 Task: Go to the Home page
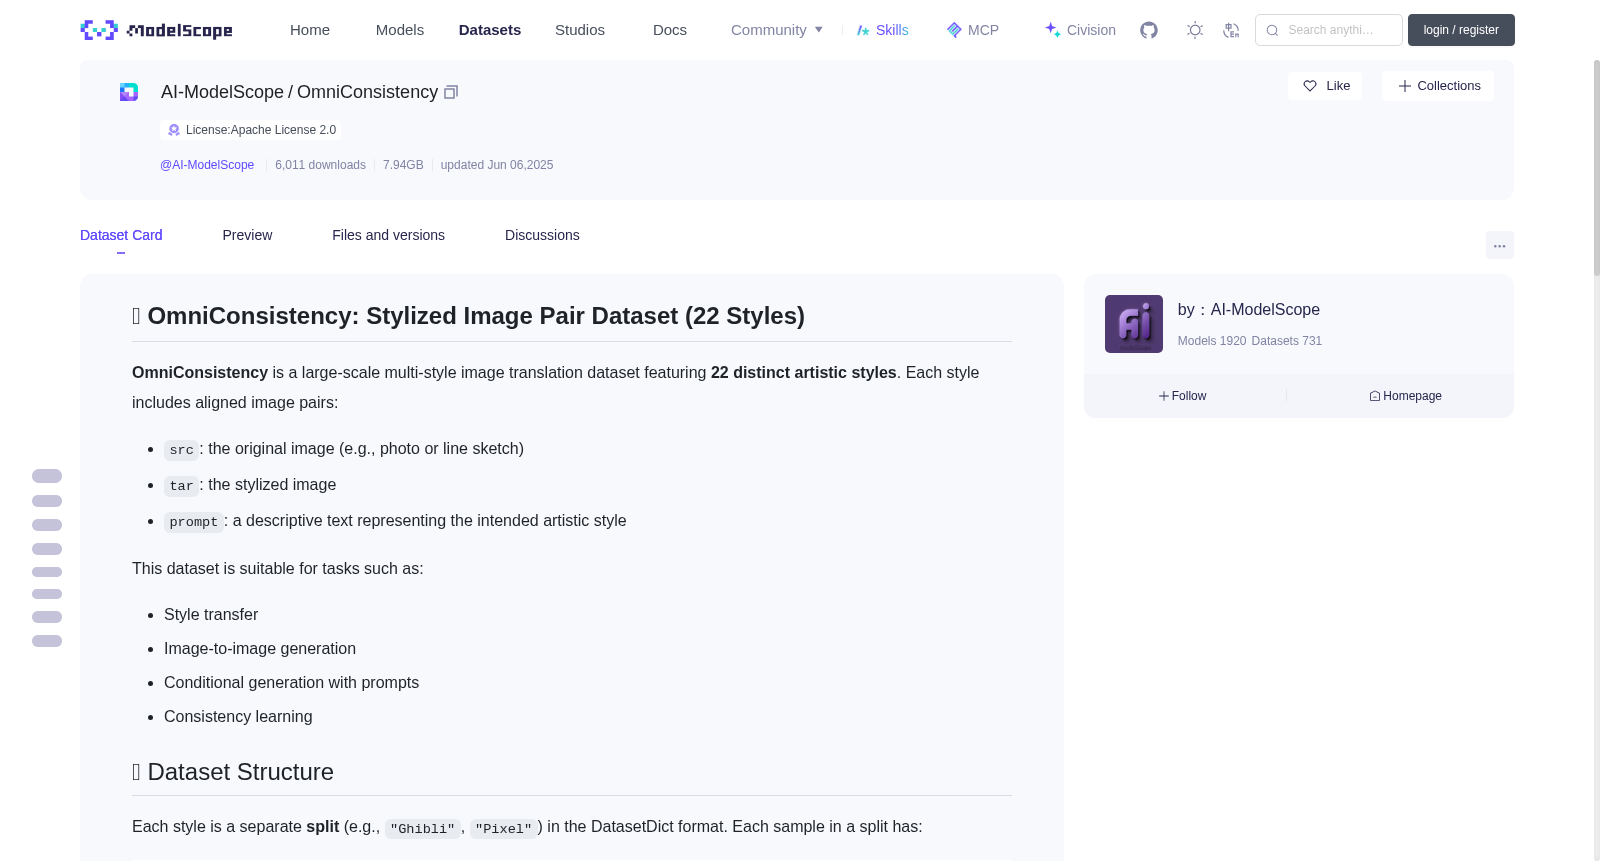310,30
